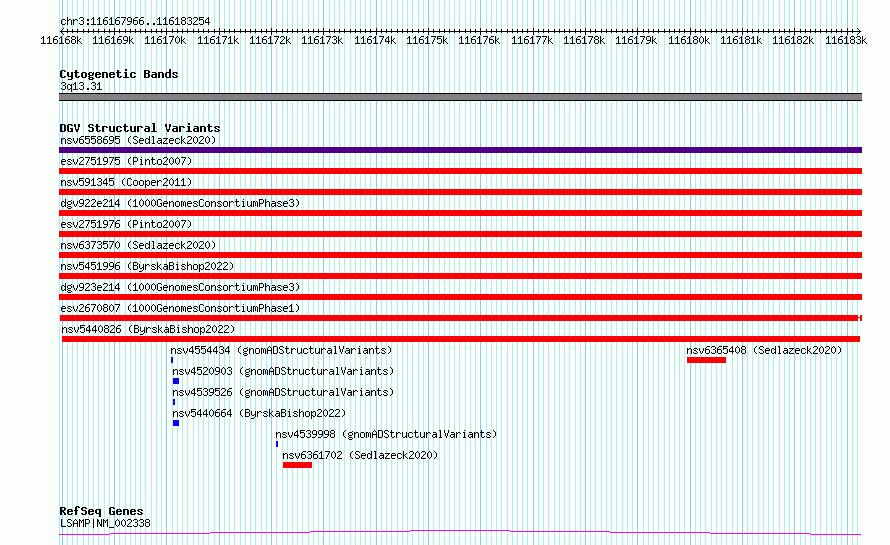Click the 116182k ruler position

click(x=794, y=40)
